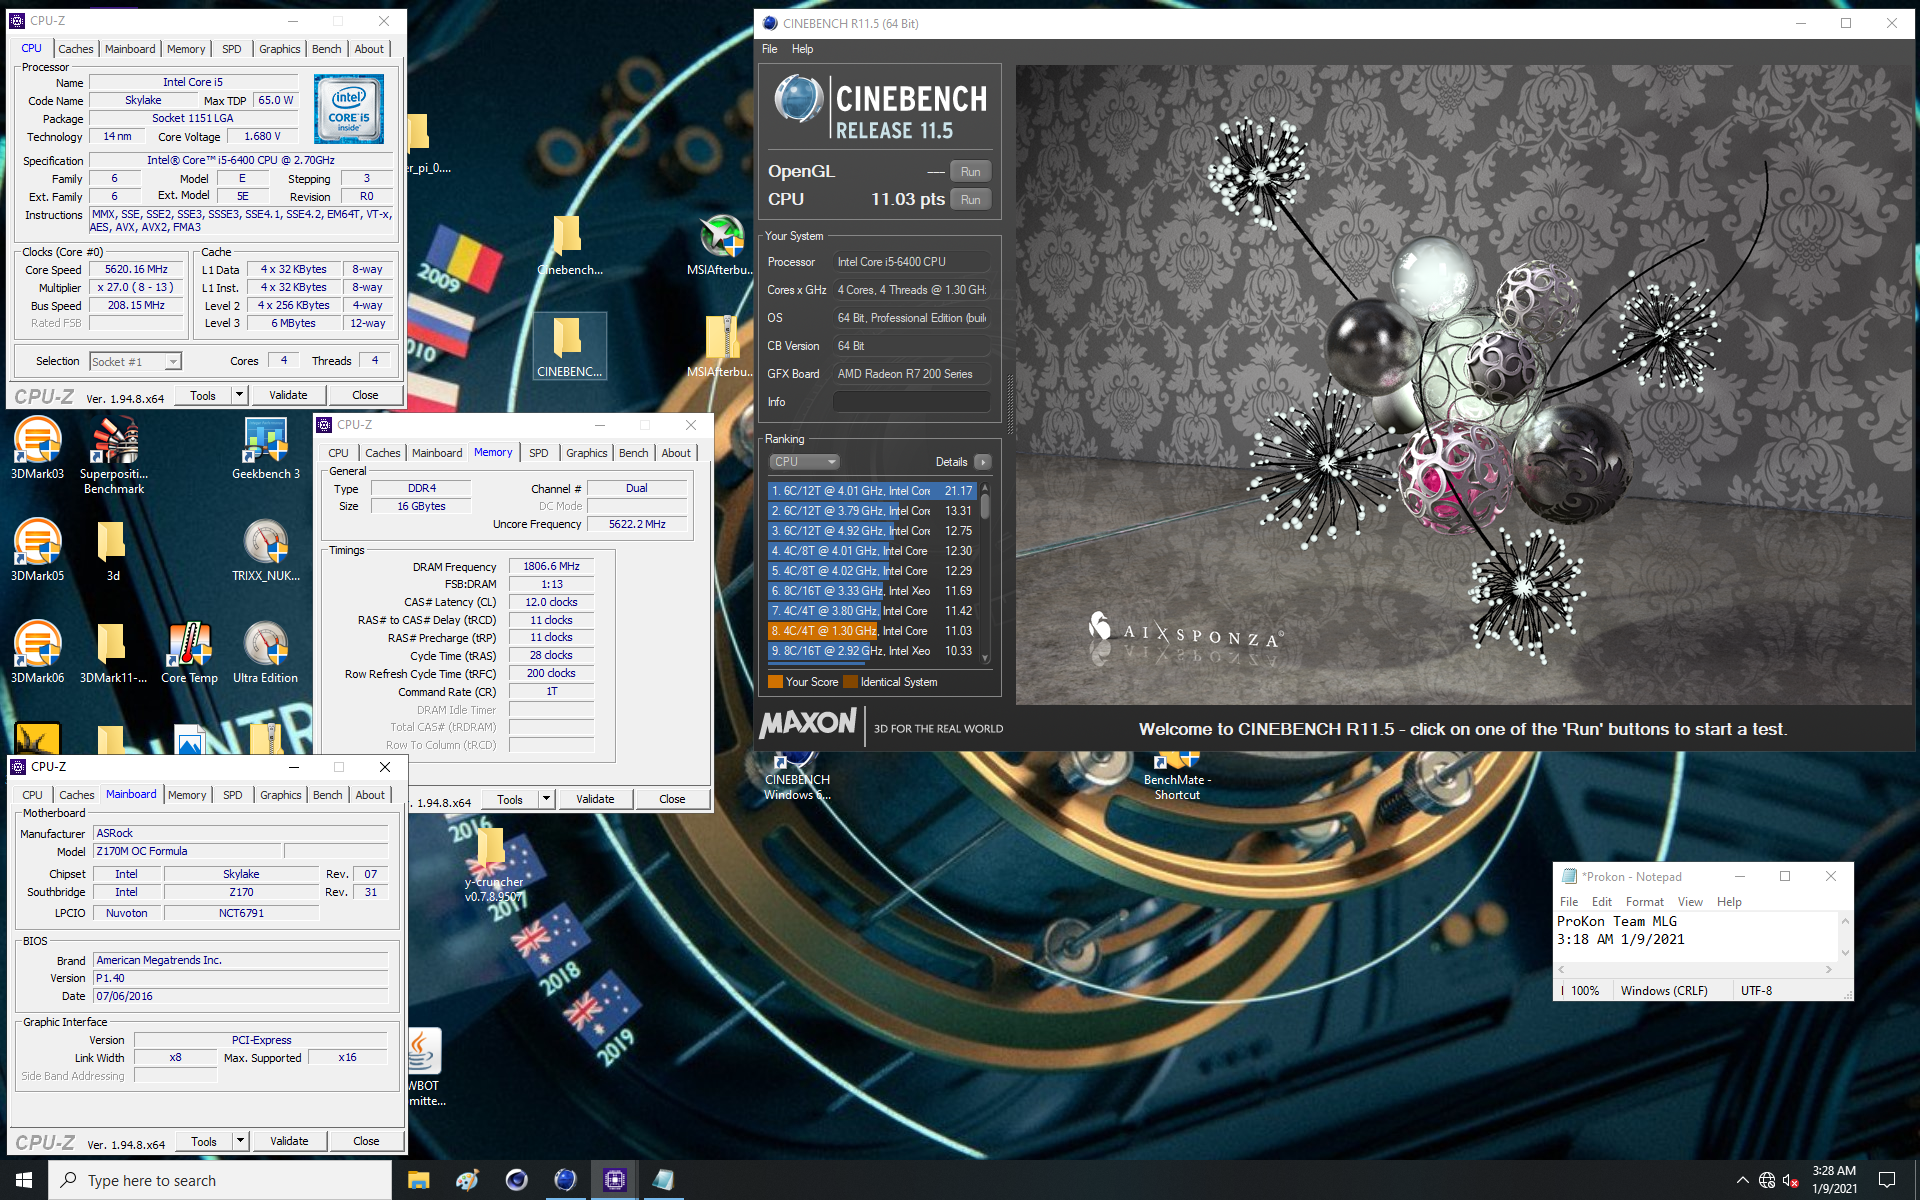Launch the BenchMate shortcut on the desktop

click(x=1177, y=776)
